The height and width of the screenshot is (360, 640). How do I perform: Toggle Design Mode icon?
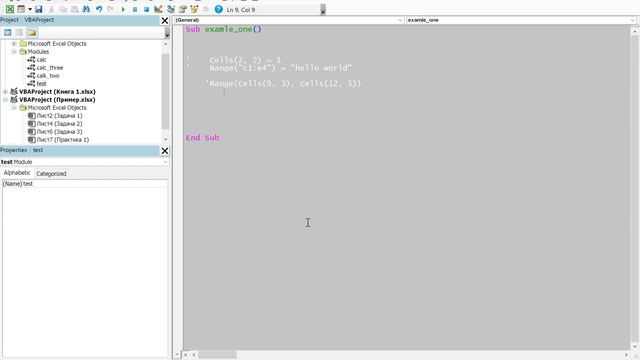[158, 9]
